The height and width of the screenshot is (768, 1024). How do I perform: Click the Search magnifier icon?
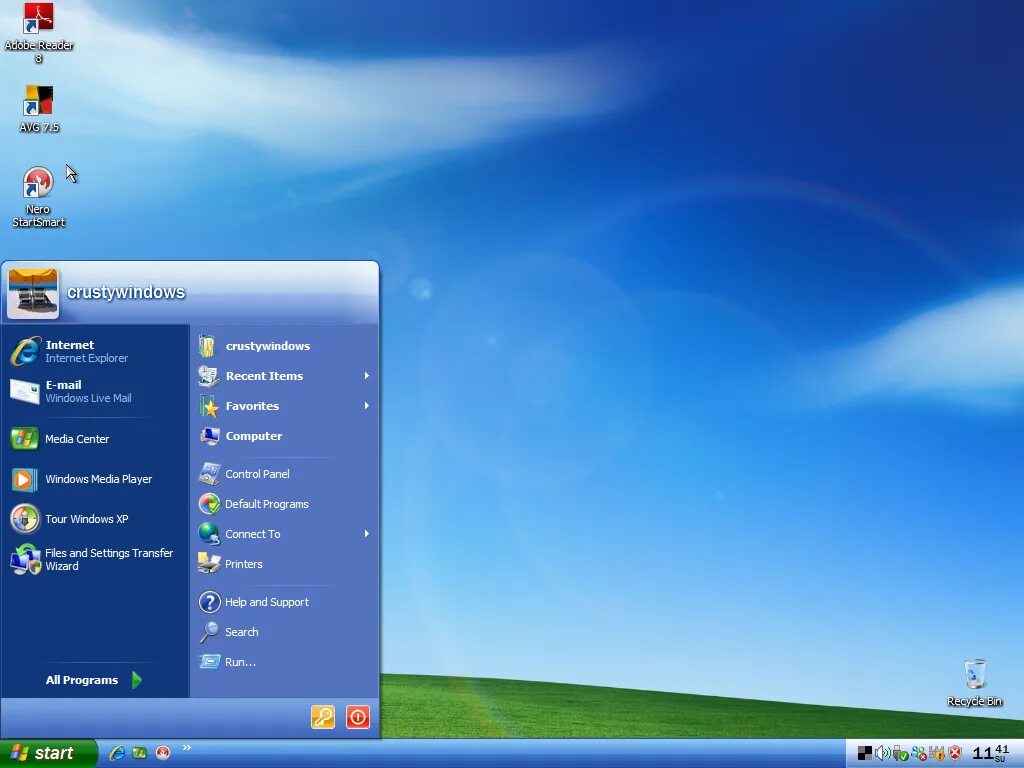(x=209, y=632)
